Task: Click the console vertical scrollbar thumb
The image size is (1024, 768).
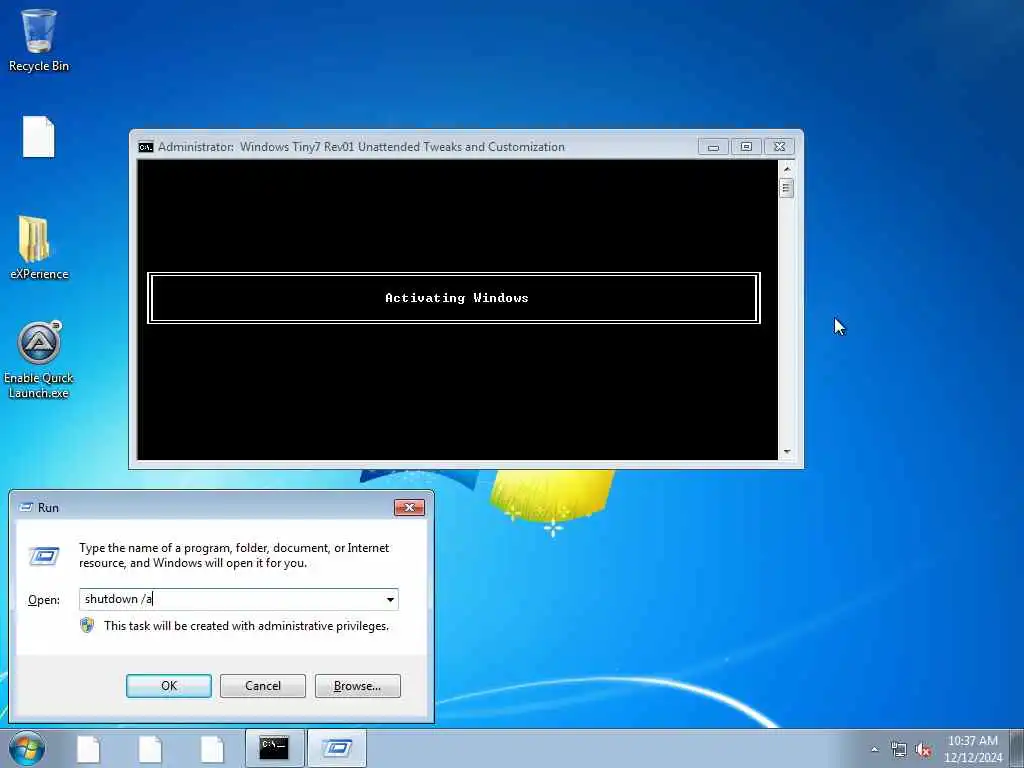Action: click(x=787, y=189)
